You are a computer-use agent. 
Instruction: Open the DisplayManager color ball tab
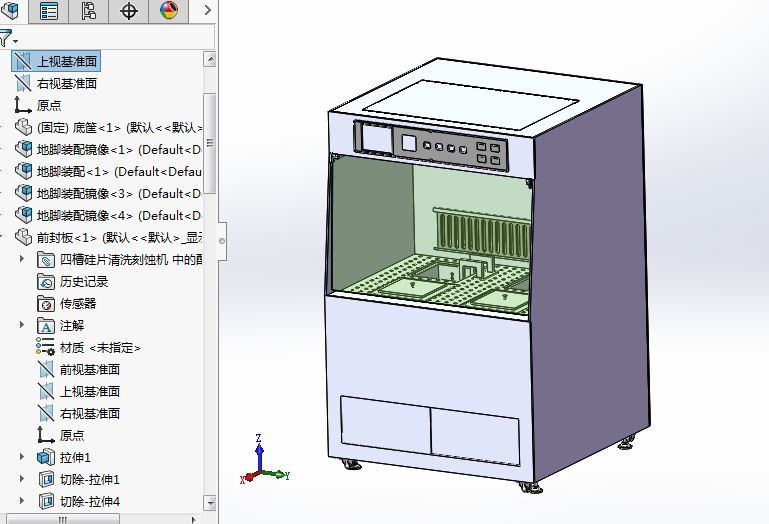point(168,11)
